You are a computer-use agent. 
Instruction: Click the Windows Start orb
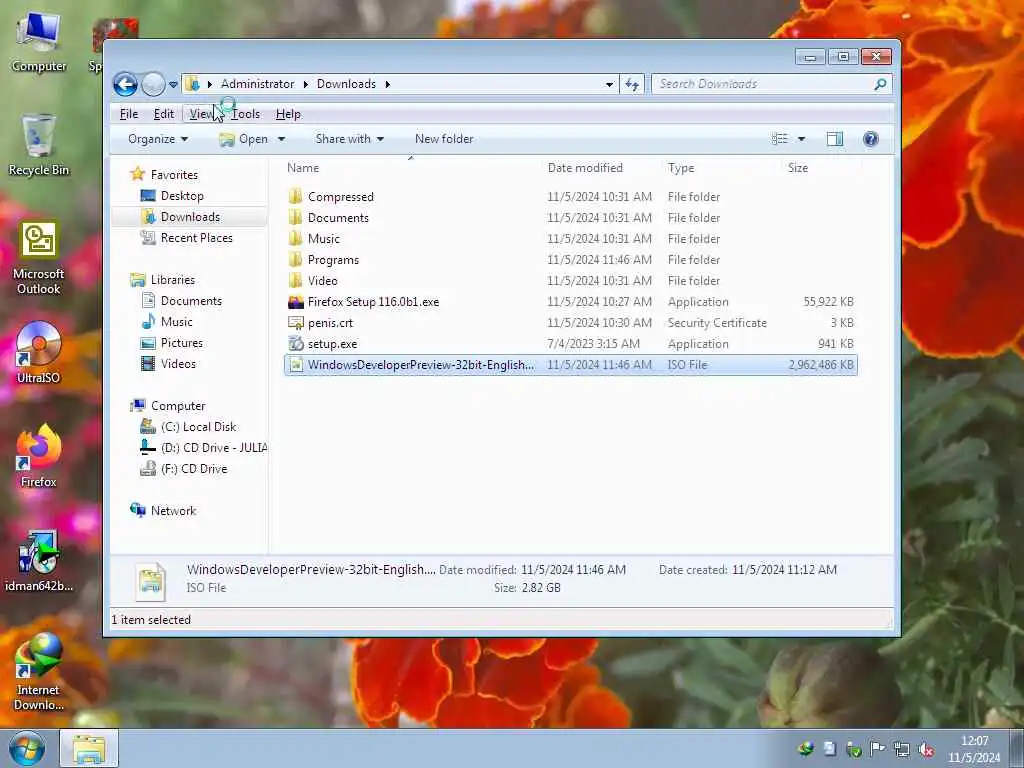[x=26, y=748]
